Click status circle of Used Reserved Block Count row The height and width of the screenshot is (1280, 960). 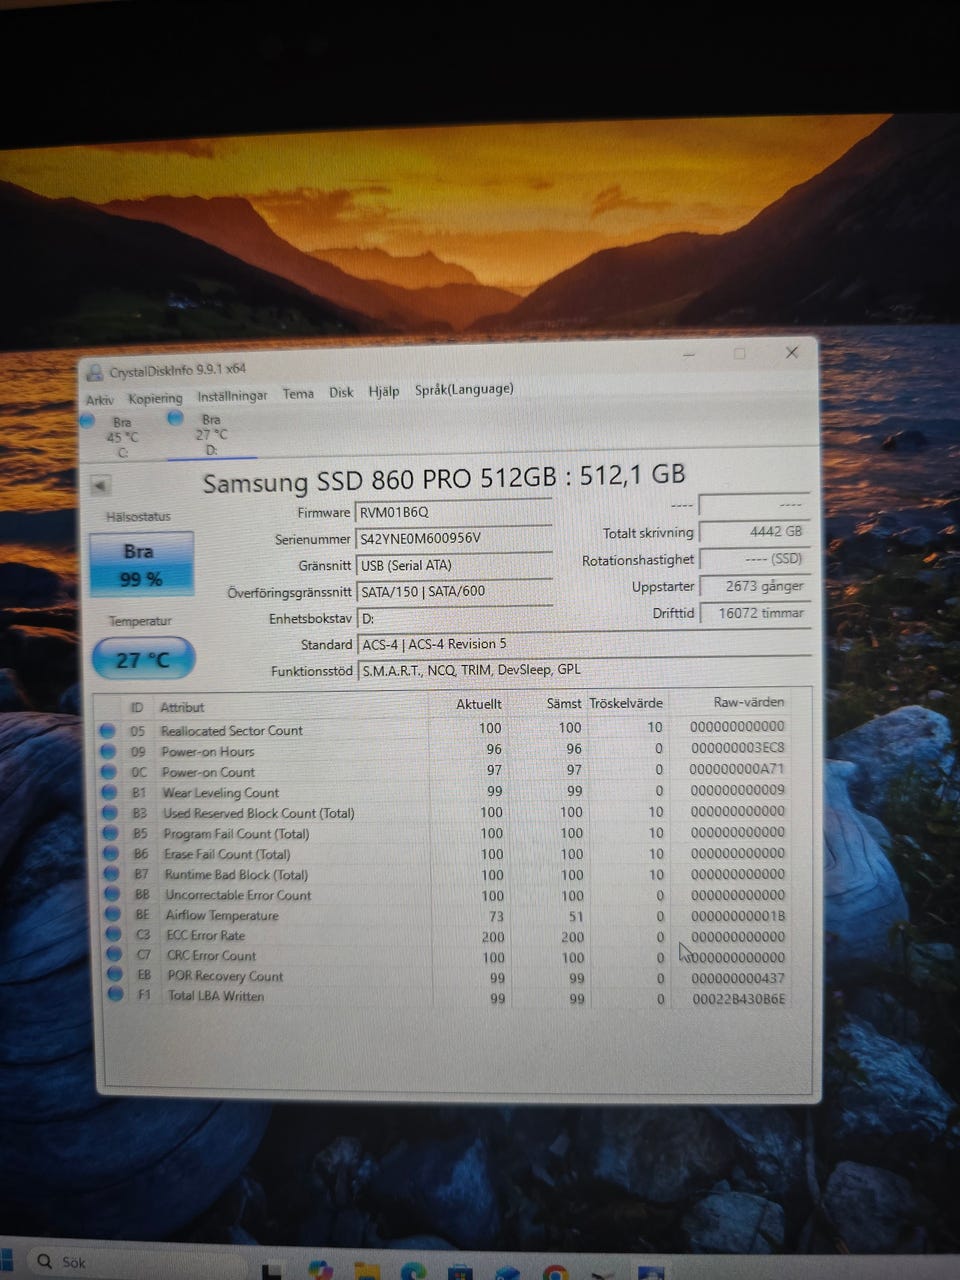click(x=110, y=813)
